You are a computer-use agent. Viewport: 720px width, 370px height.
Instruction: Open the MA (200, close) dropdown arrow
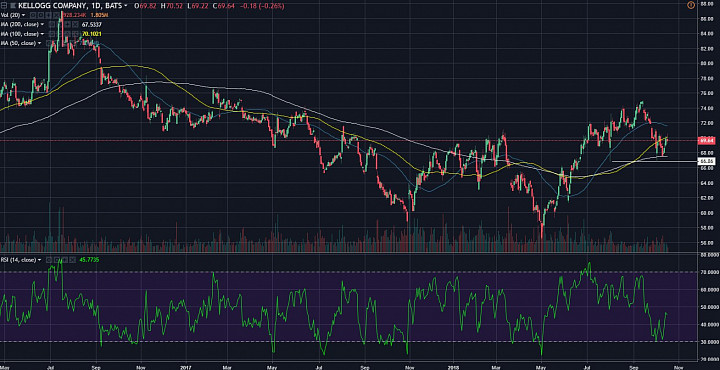click(x=42, y=24)
